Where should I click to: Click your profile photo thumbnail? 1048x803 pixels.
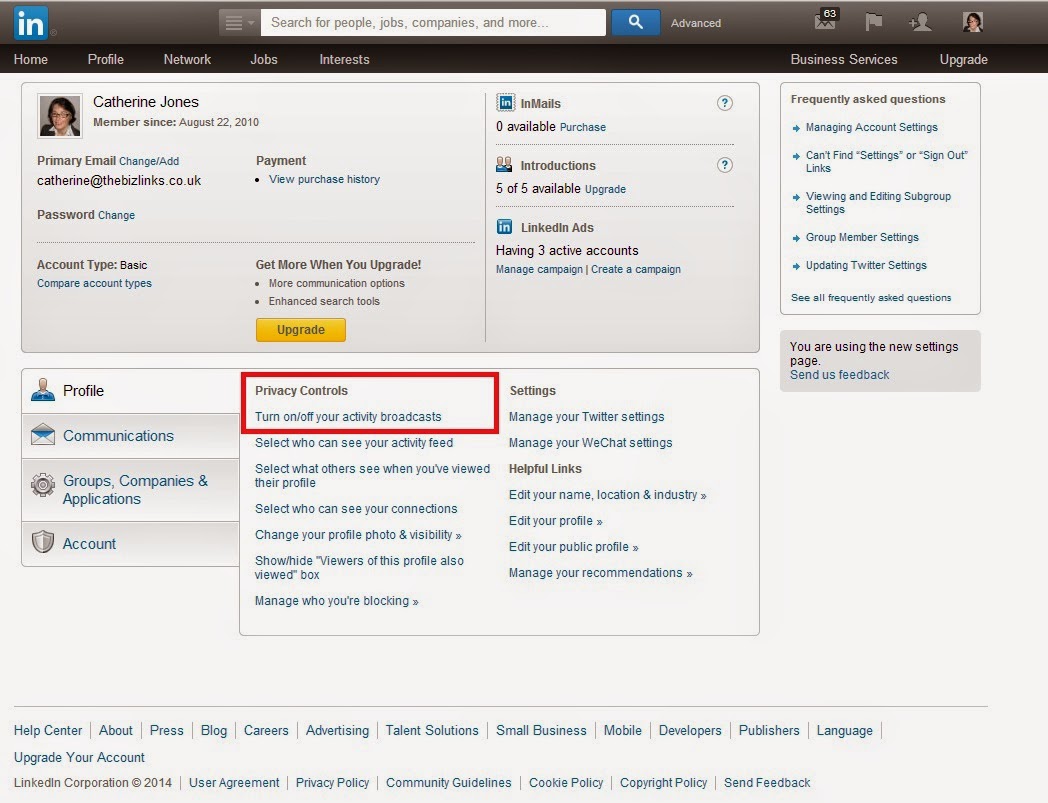[972, 22]
